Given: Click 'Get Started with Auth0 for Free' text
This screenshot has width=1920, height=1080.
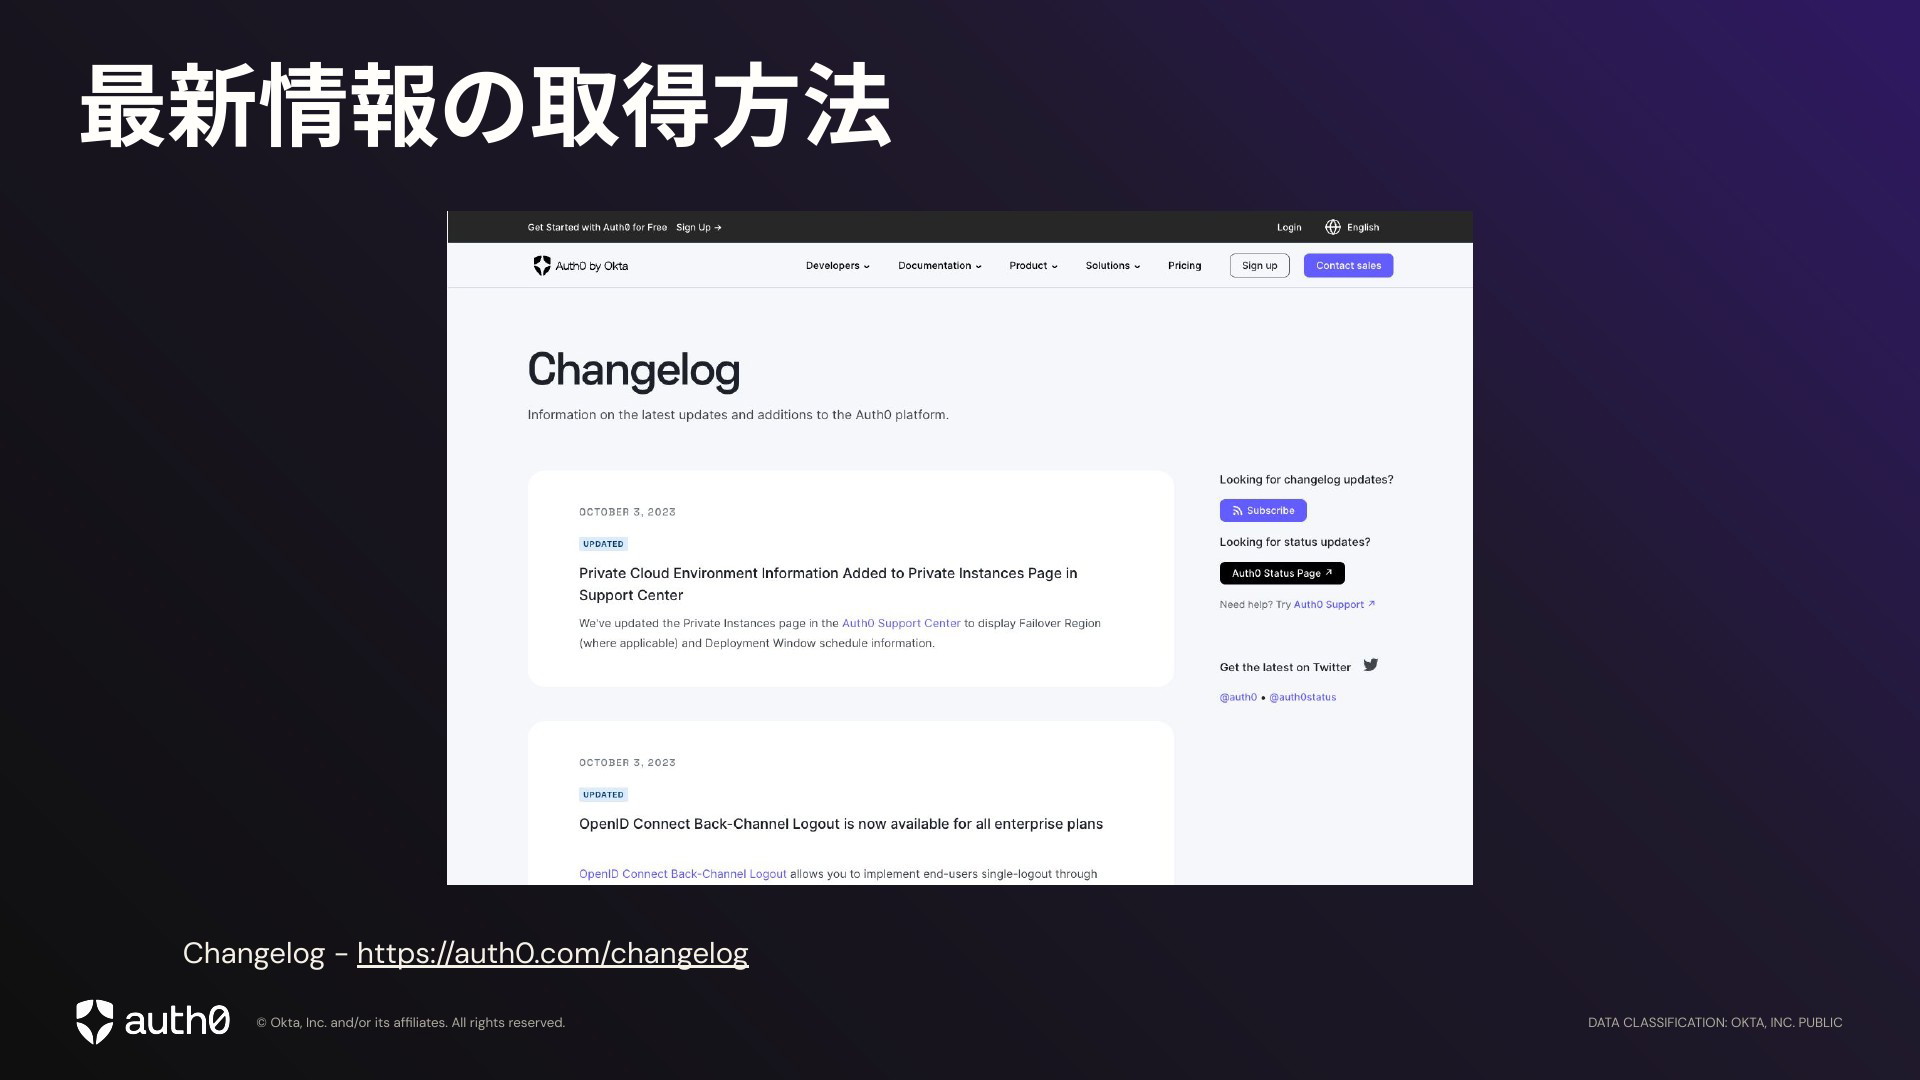Looking at the screenshot, I should point(597,228).
